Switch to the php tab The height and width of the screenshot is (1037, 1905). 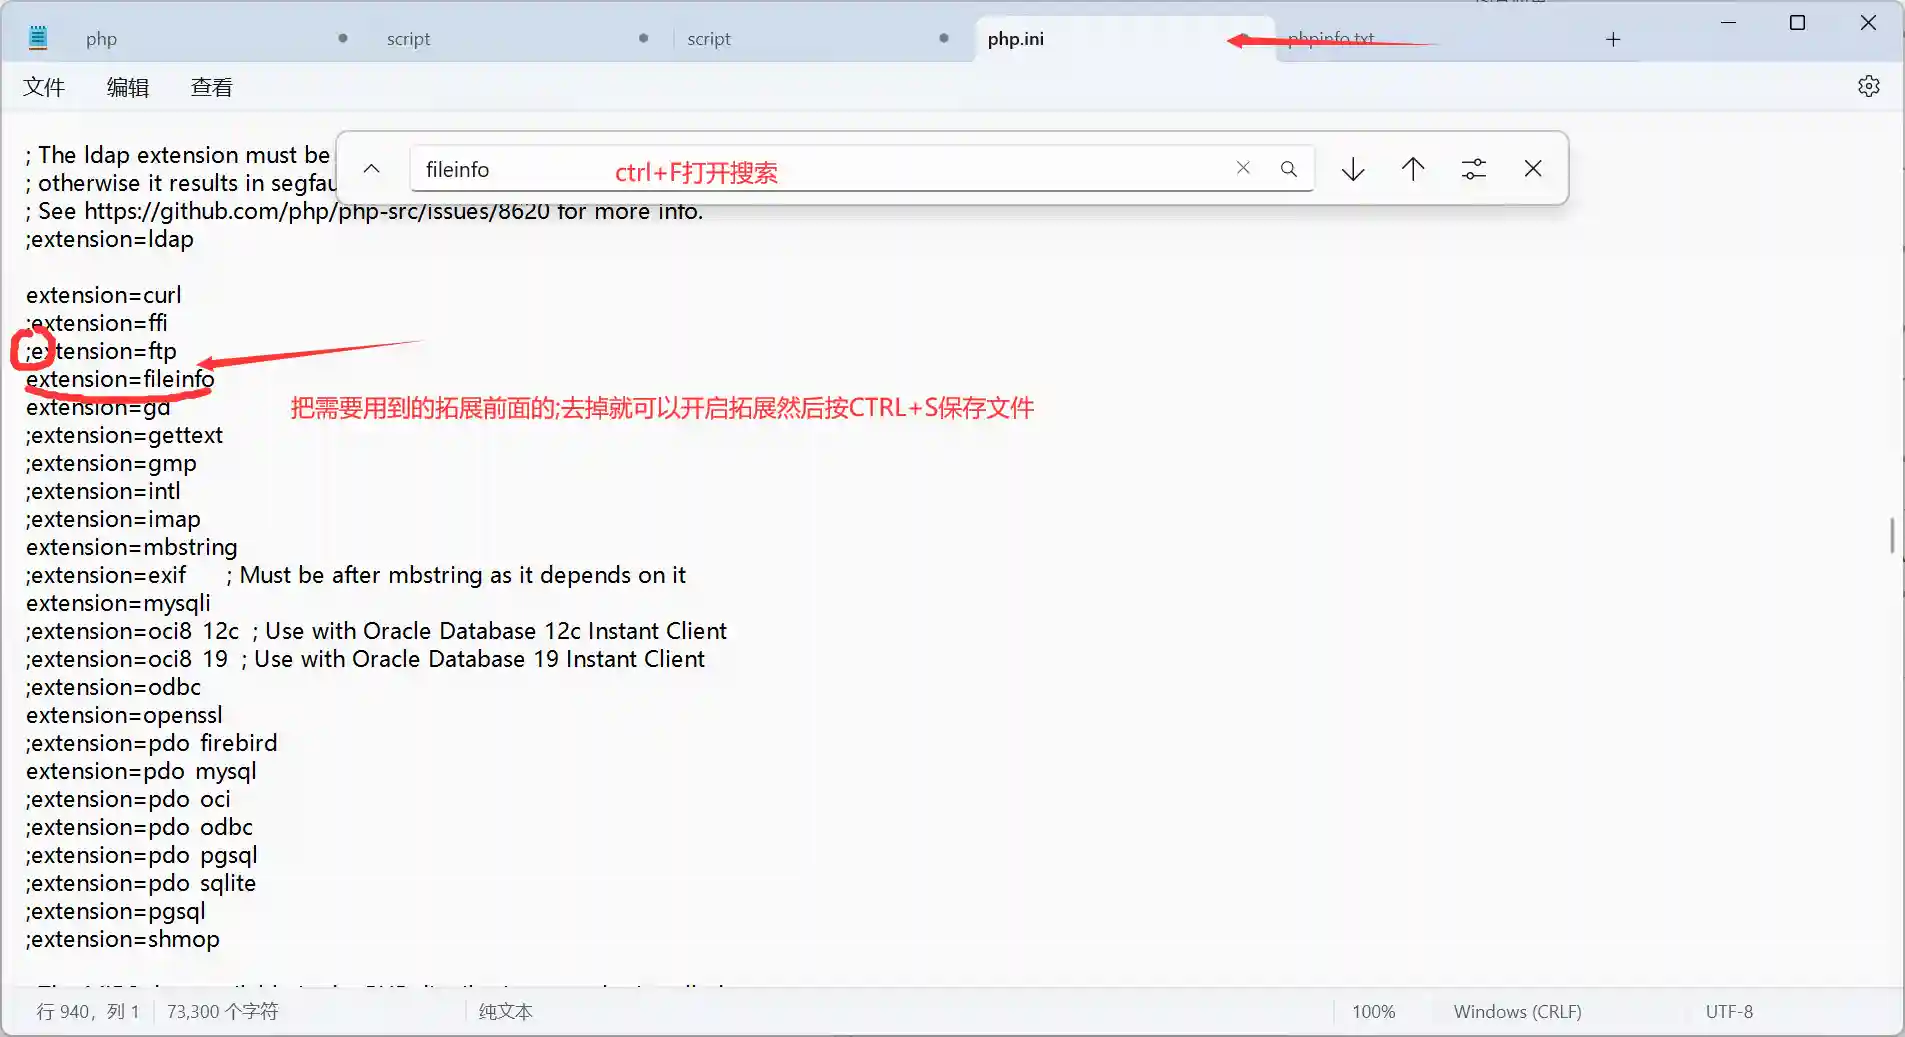(101, 38)
